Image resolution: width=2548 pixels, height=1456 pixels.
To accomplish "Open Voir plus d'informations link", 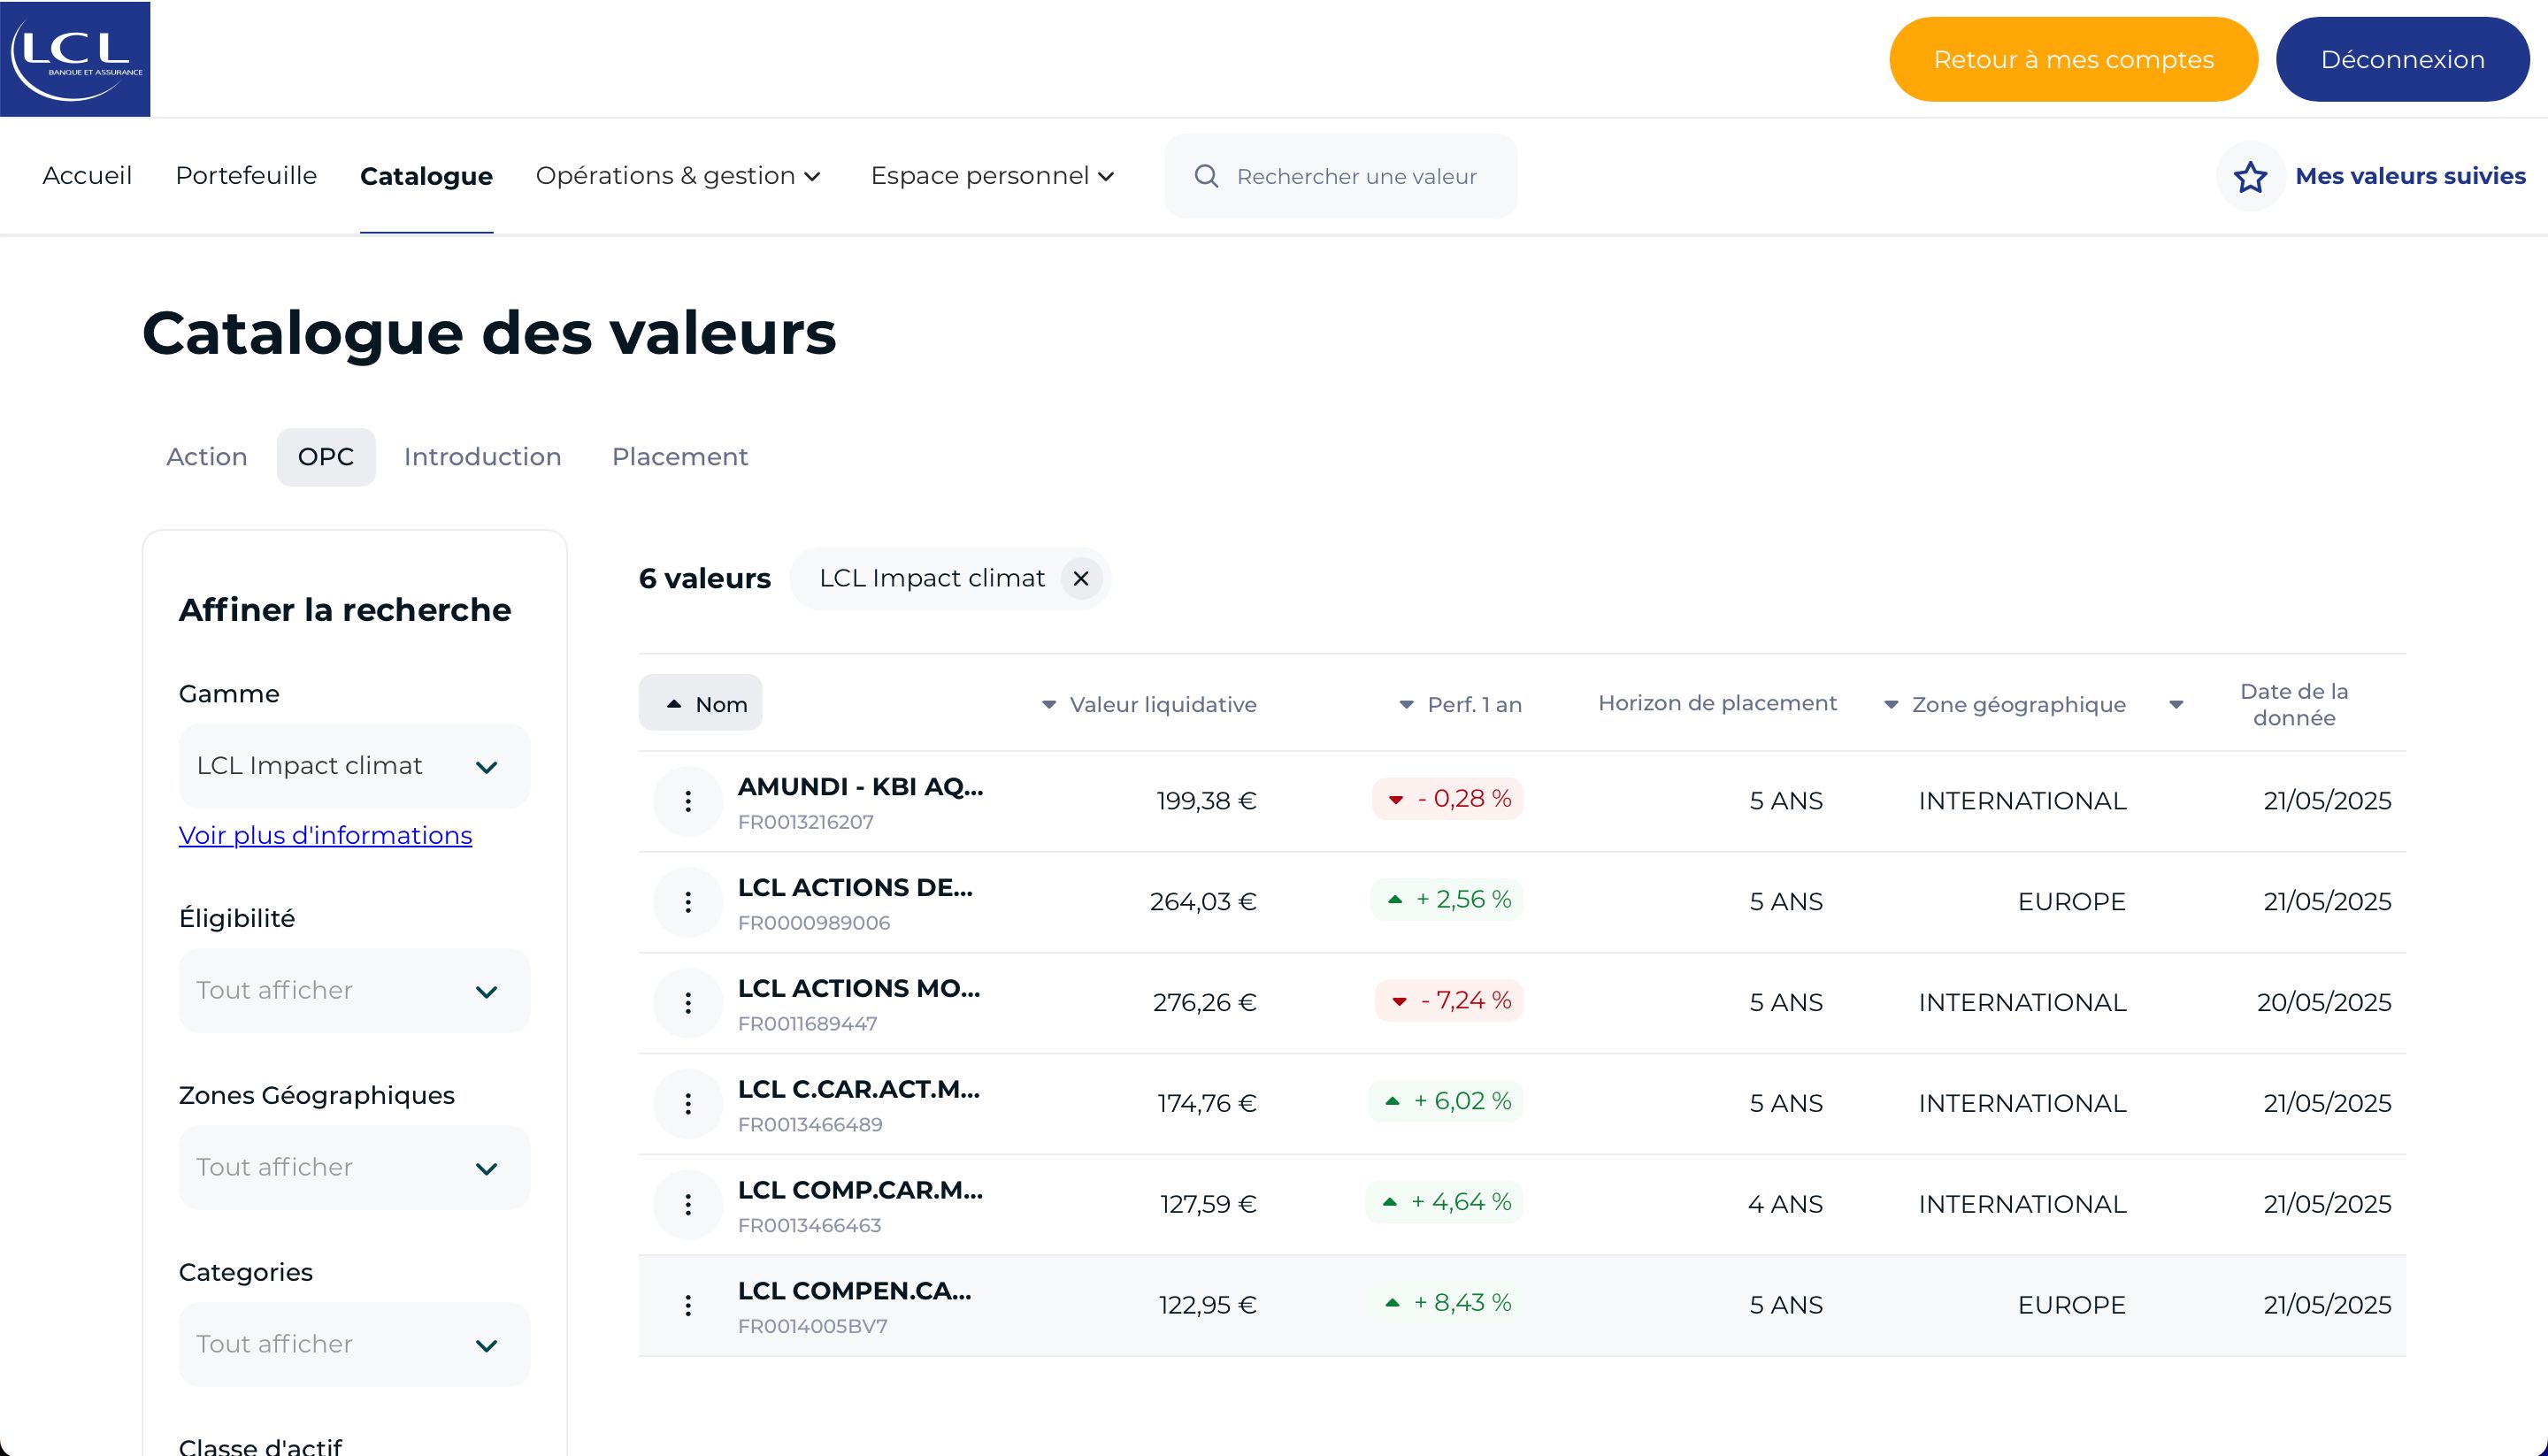I will pyautogui.click(x=325, y=835).
